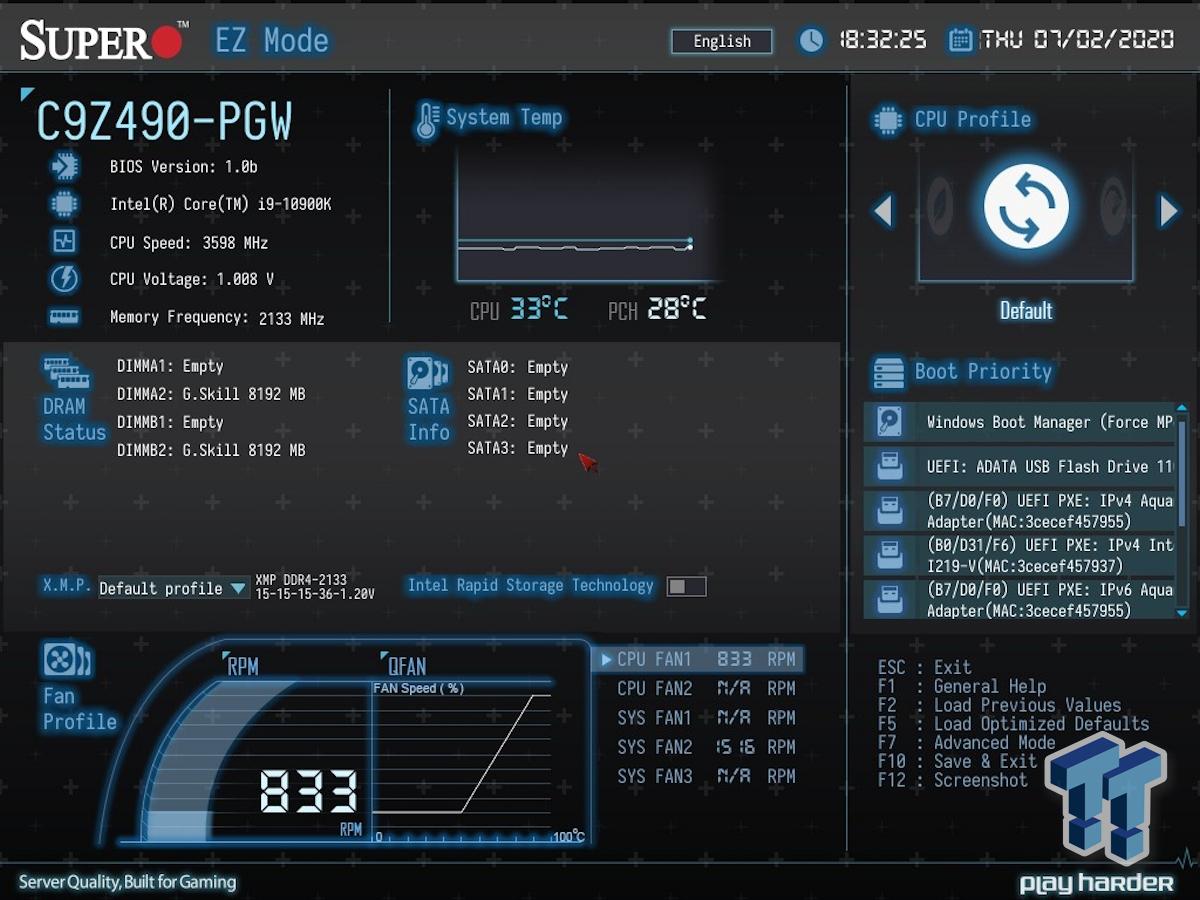Click the F1 : General Help shortcut text

coord(962,686)
